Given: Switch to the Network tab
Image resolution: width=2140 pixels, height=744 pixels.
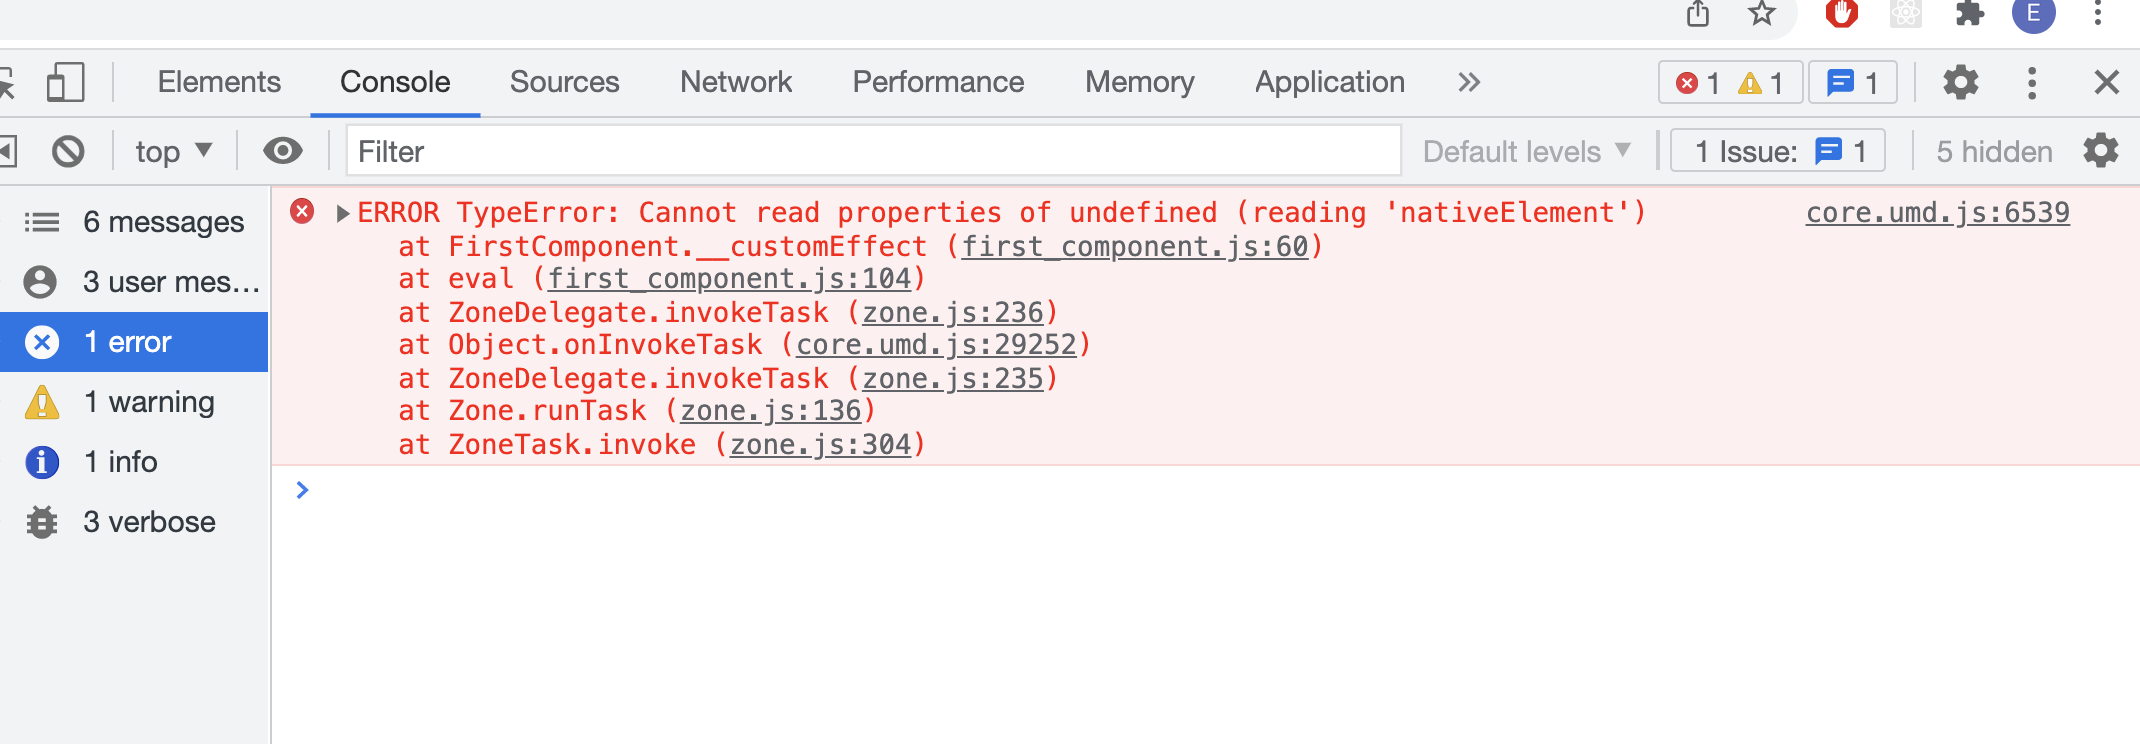Looking at the screenshot, I should pyautogui.click(x=735, y=82).
